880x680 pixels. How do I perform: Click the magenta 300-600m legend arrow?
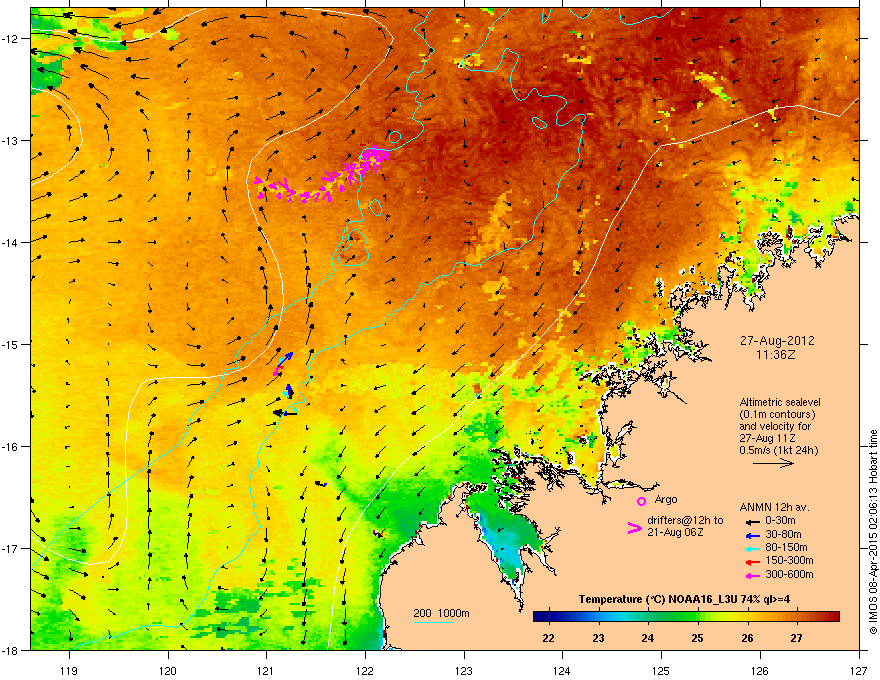pos(753,575)
